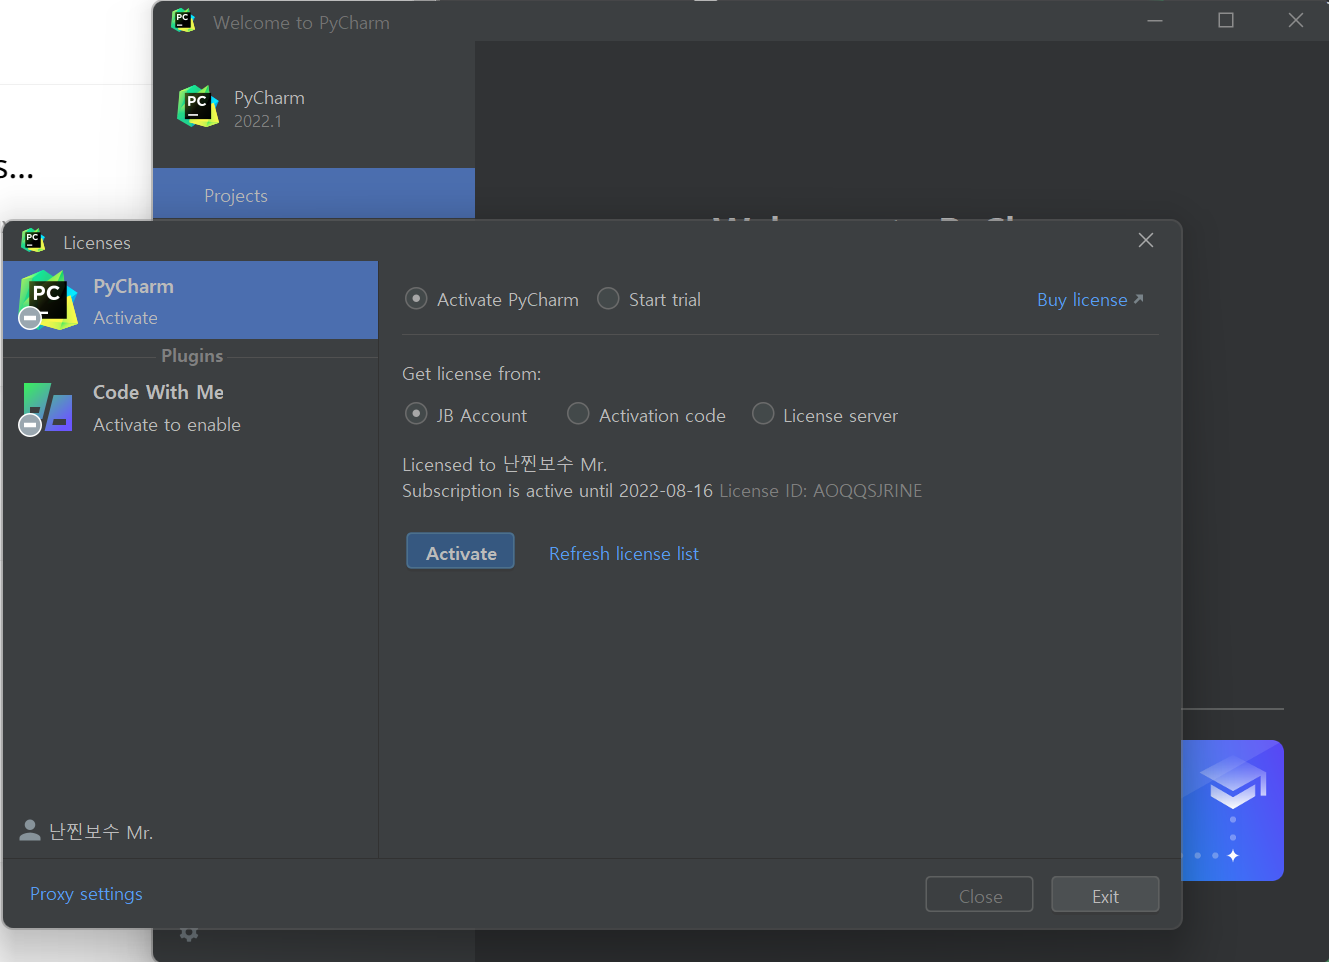1329x962 pixels.
Task: Click PyCharm 2022.1 logo in Welcome sidebar
Action: click(198, 107)
